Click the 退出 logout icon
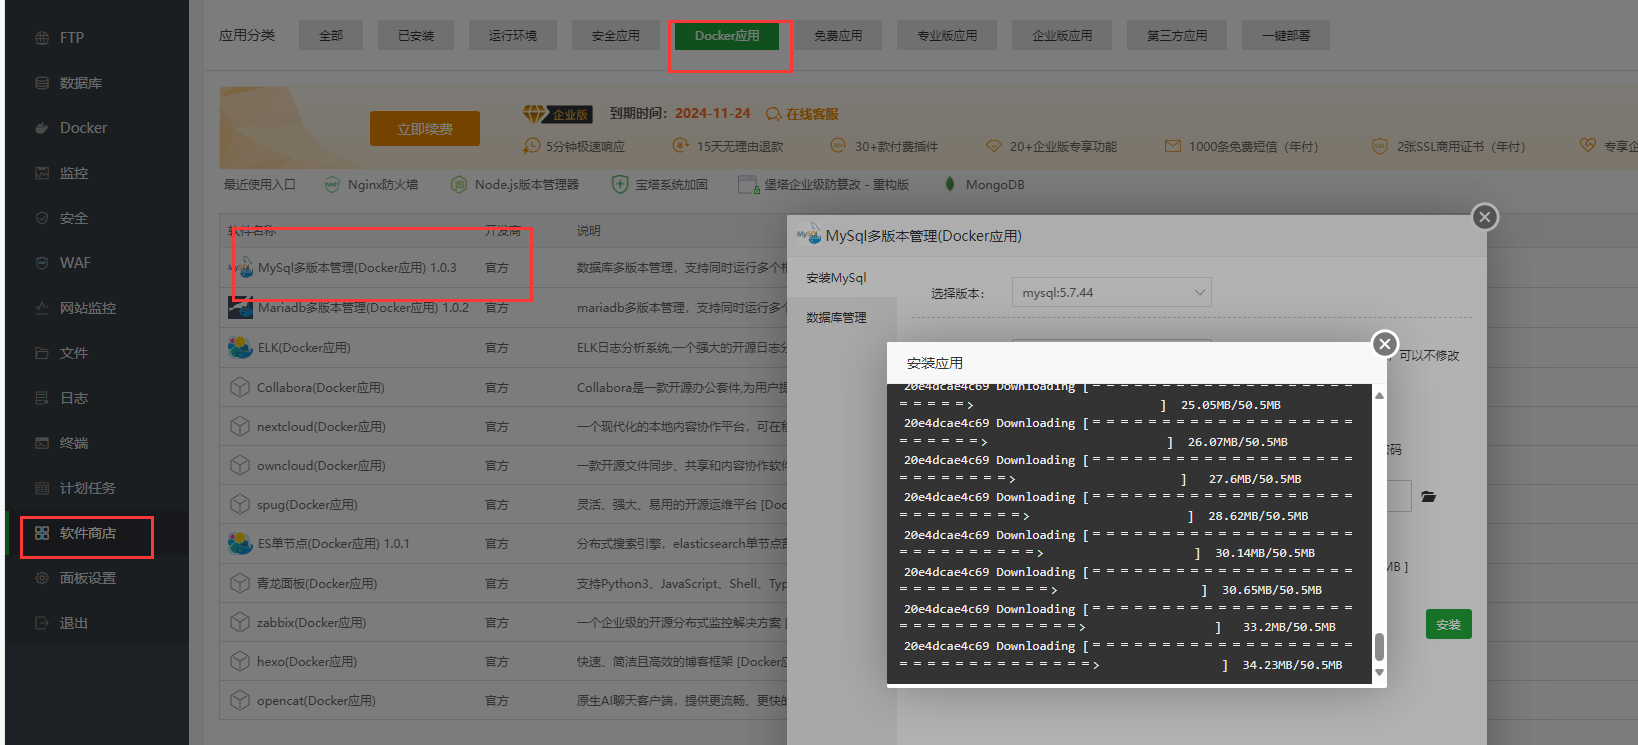 click(x=42, y=623)
